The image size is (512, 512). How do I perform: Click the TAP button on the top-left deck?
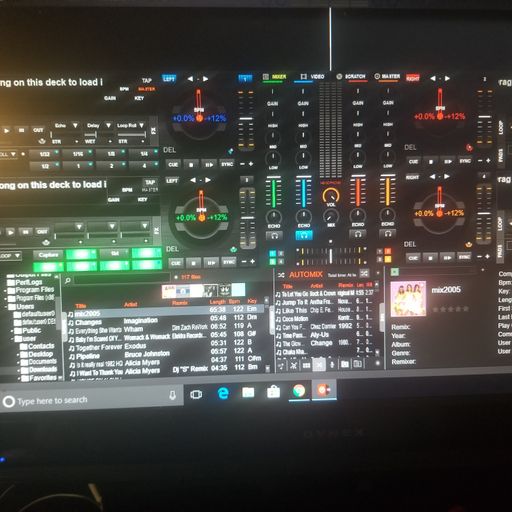(147, 80)
